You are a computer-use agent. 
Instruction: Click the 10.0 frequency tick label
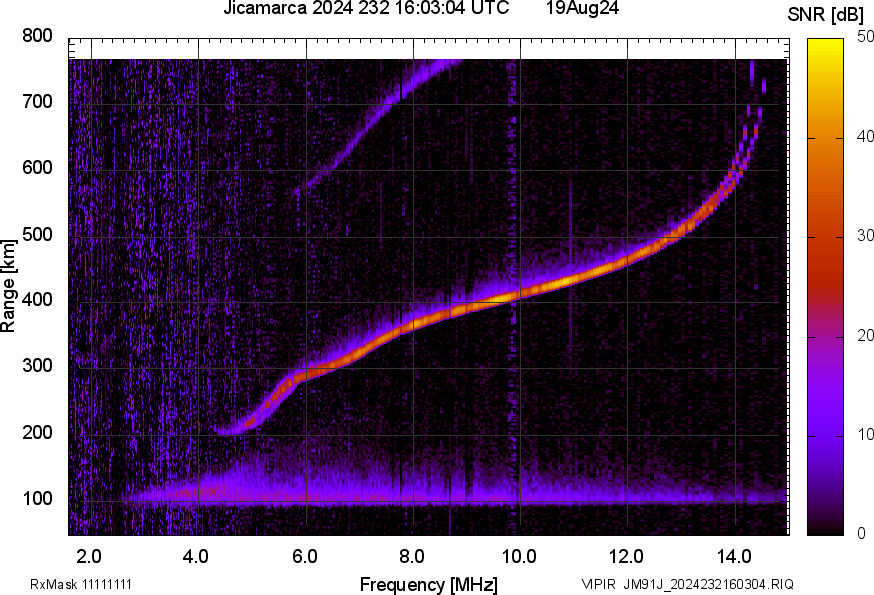click(x=519, y=557)
